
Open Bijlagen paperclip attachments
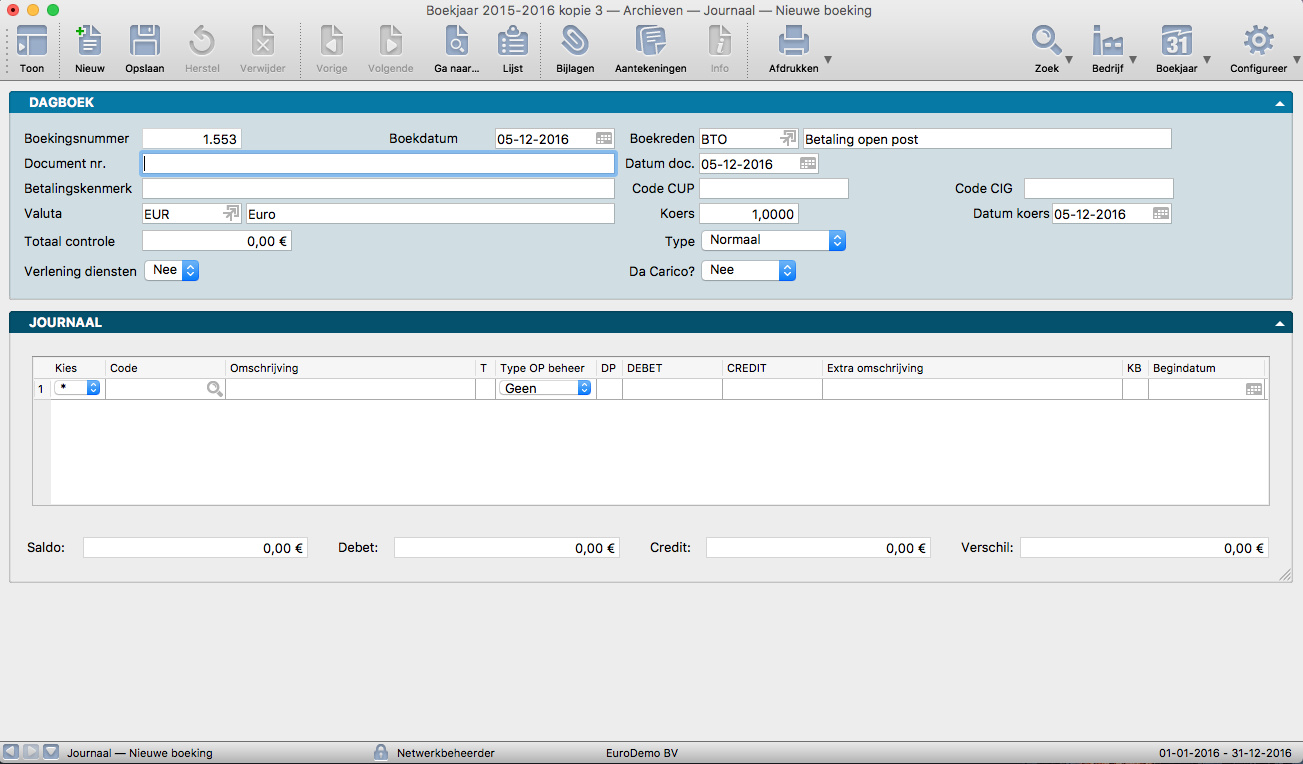coord(575,42)
